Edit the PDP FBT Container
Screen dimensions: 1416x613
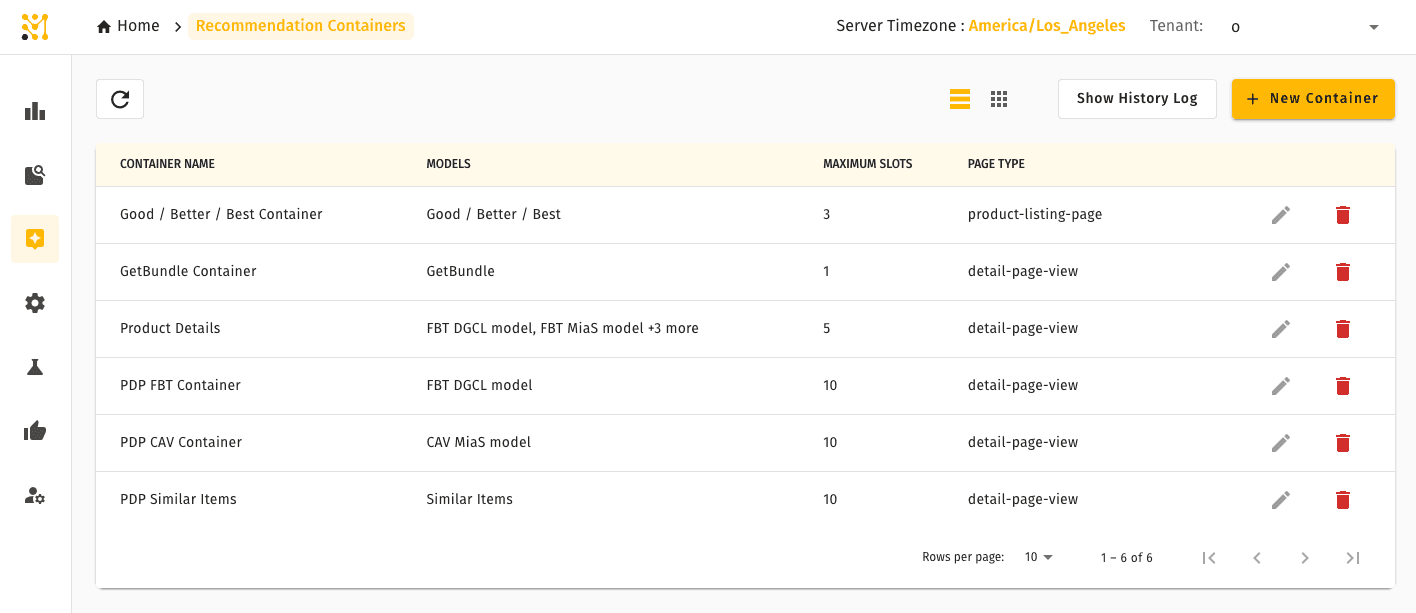pos(1281,386)
